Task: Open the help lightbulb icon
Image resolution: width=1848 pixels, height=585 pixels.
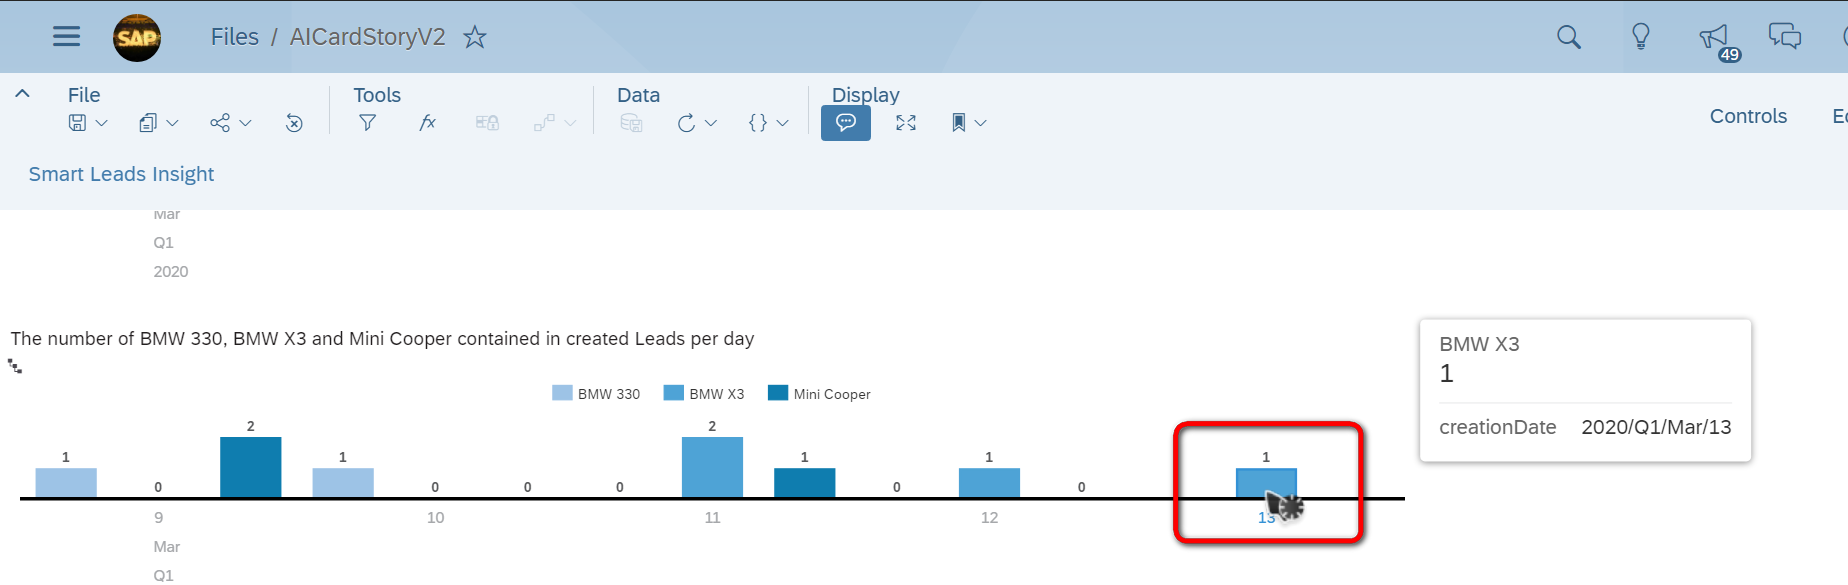Action: tap(1641, 37)
